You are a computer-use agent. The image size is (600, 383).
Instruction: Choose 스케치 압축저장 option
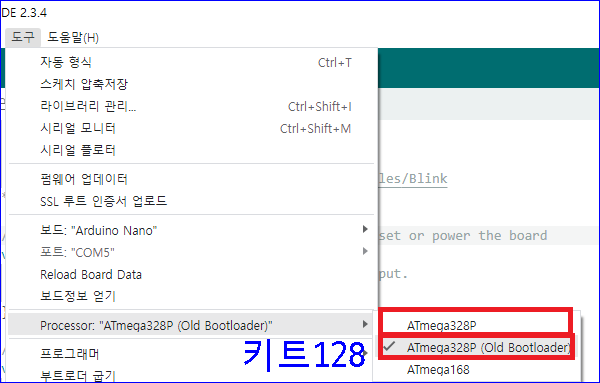point(191,84)
